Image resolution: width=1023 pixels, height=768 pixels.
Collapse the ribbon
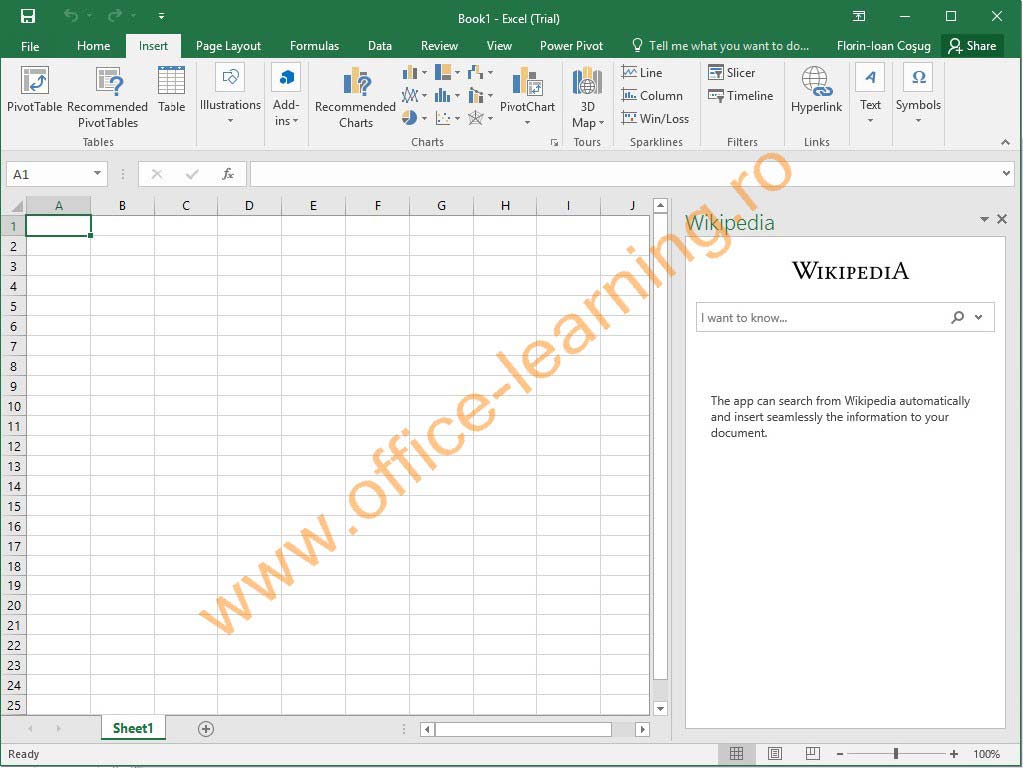pos(1005,142)
